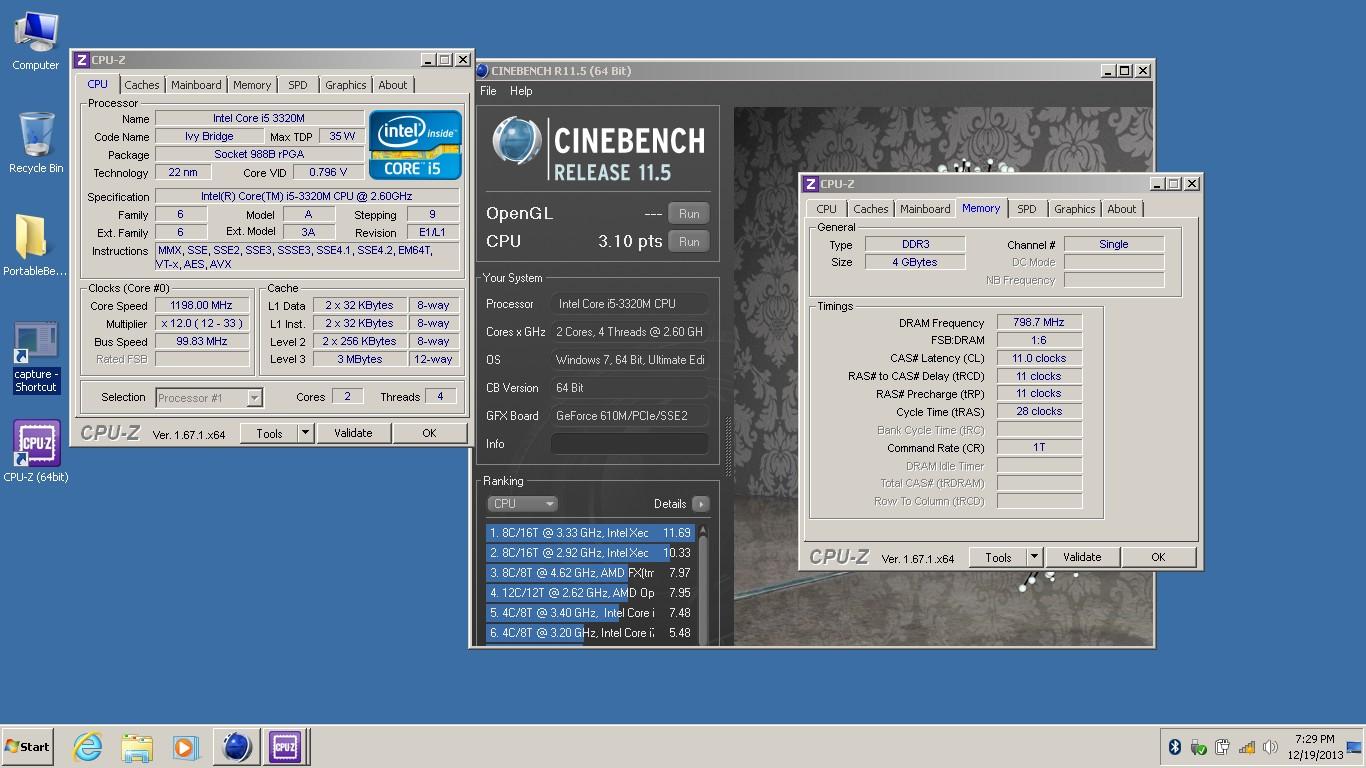Screen dimensions: 1366x768
Task: Switch to the About tab in the CPU window
Action: pos(393,85)
